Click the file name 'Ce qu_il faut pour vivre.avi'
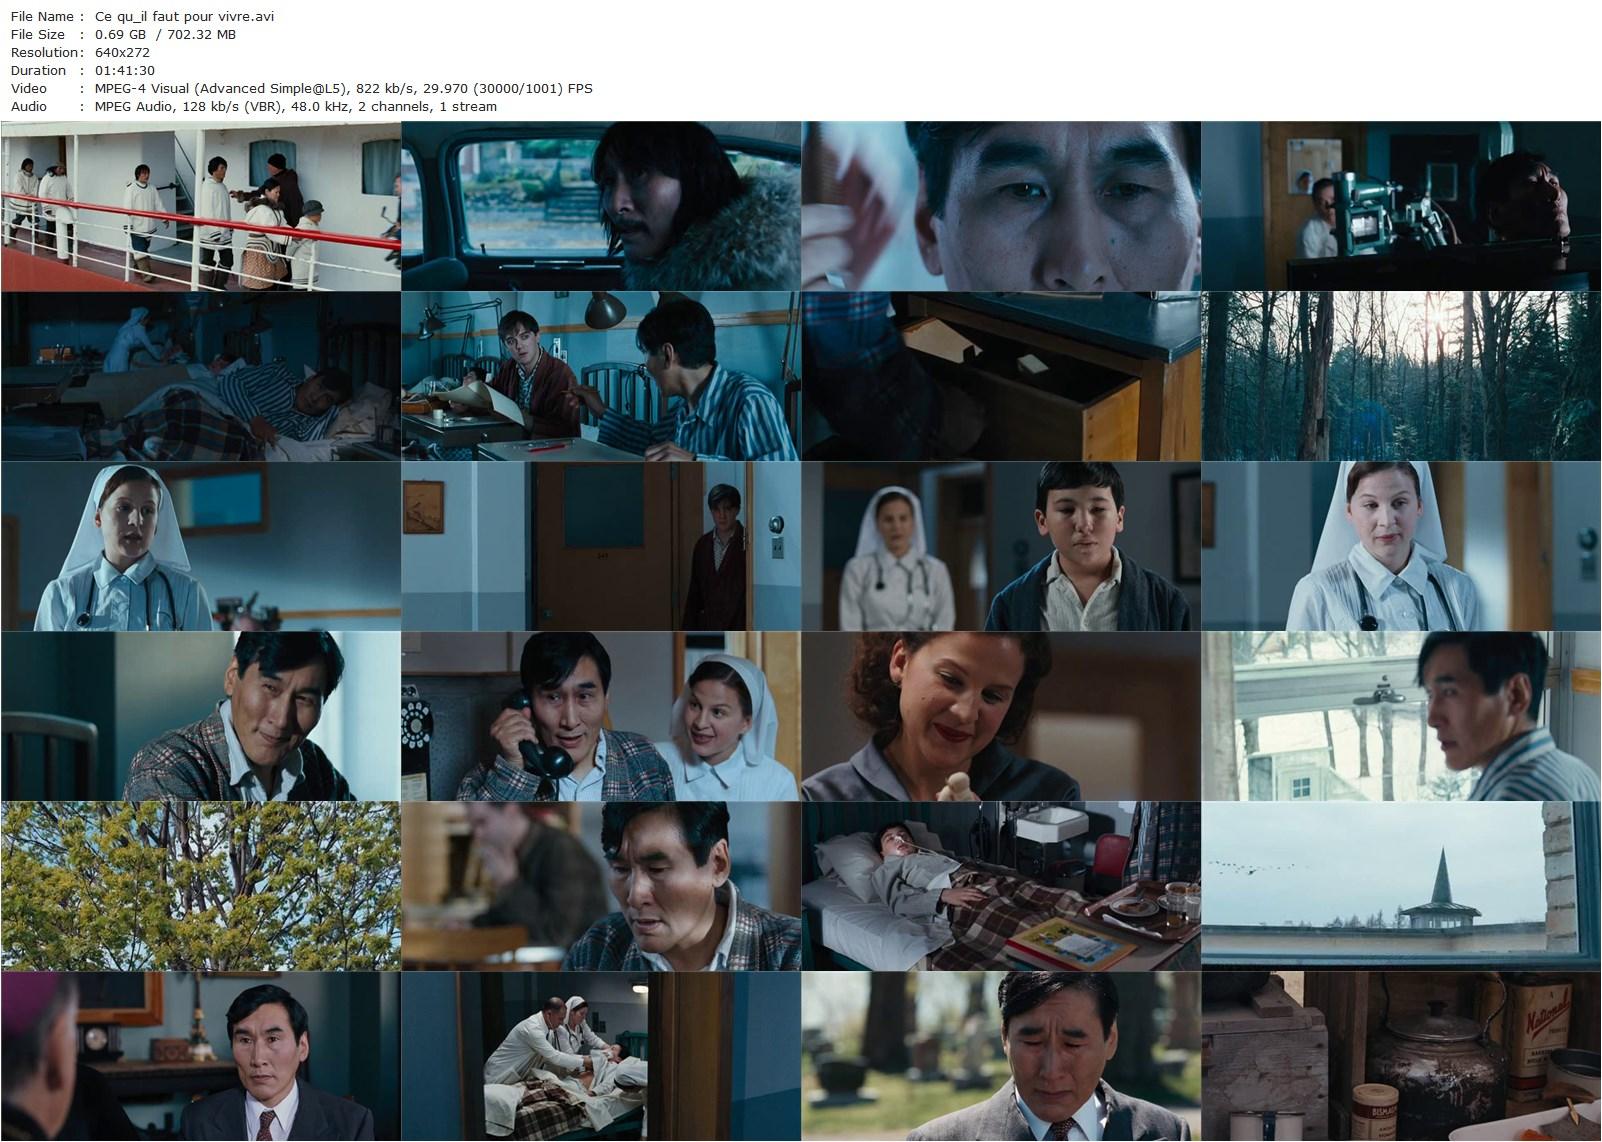1602x1142 pixels. [x=184, y=16]
